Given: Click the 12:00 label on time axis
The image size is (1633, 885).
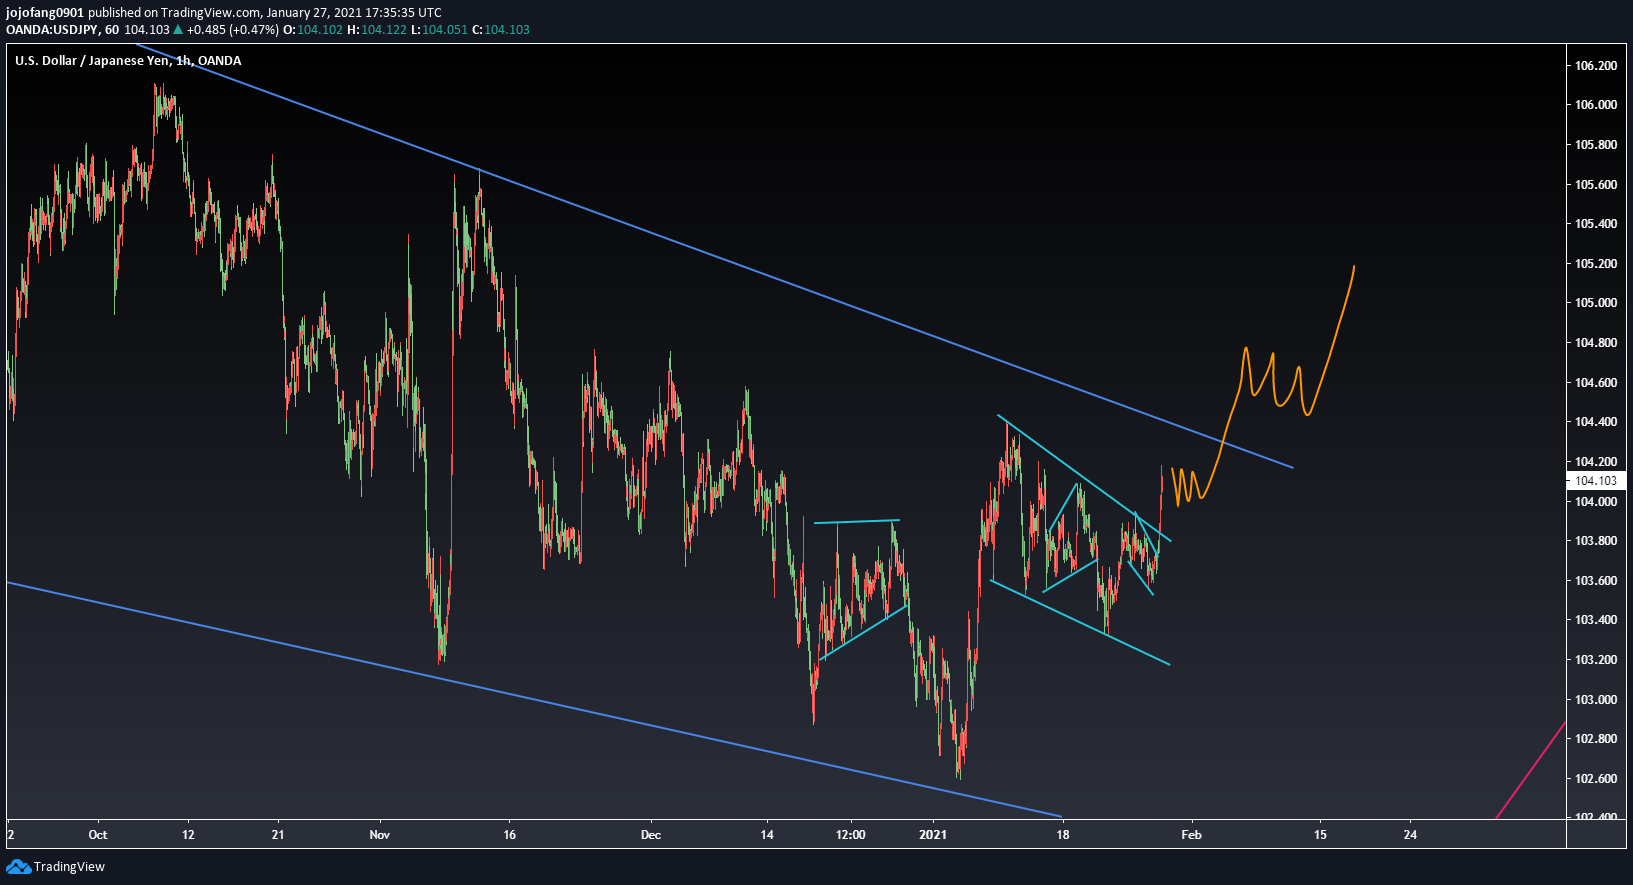Looking at the screenshot, I should tap(851, 835).
